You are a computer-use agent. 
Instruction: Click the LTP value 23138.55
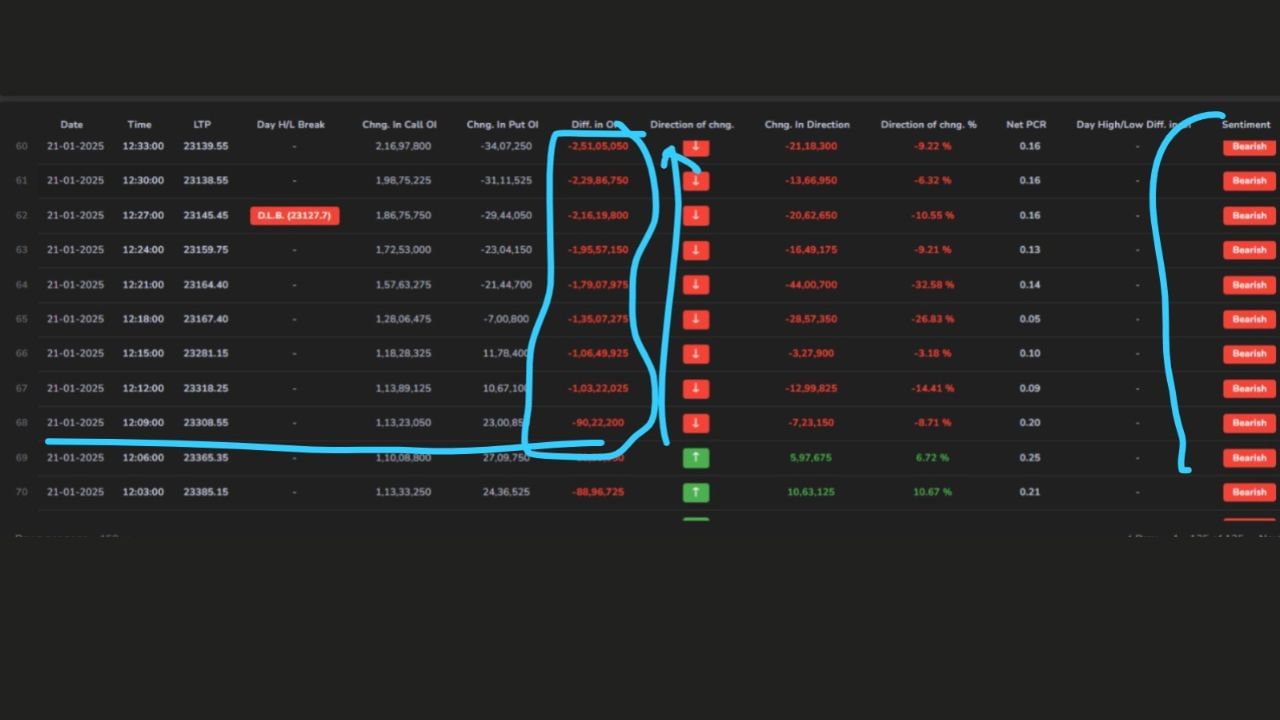206,181
